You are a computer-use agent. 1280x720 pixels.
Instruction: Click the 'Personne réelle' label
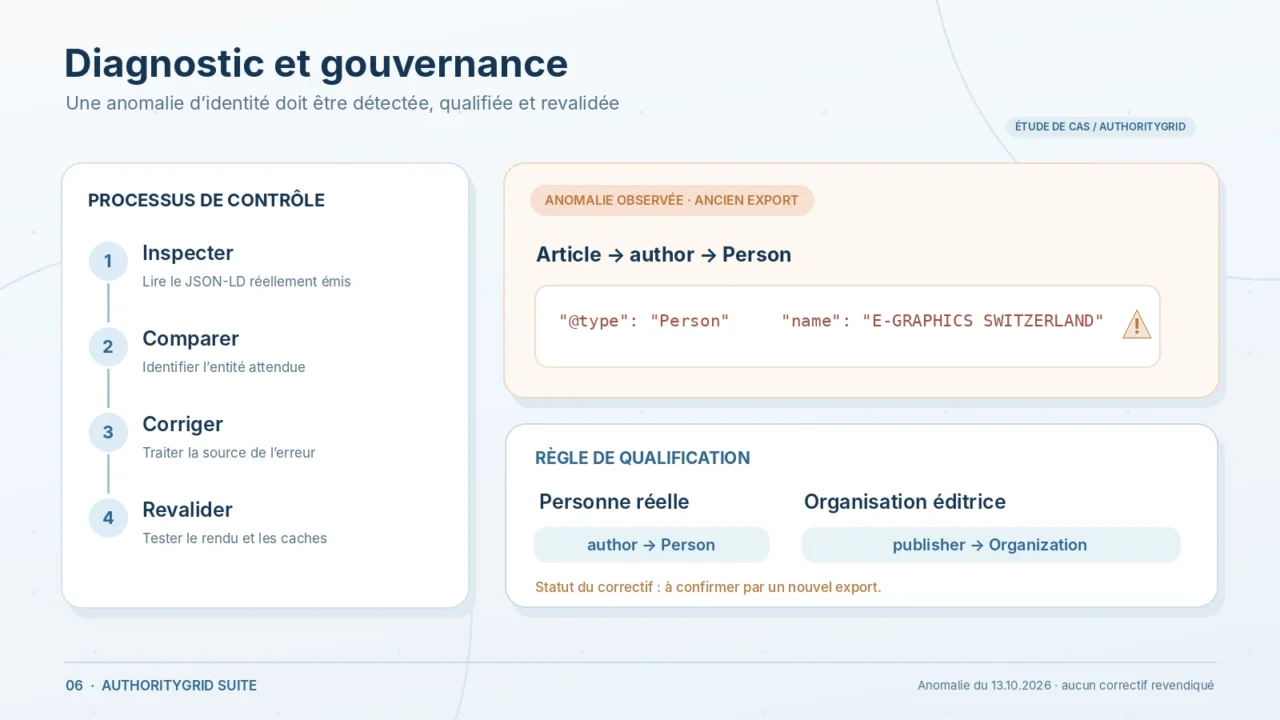[614, 502]
